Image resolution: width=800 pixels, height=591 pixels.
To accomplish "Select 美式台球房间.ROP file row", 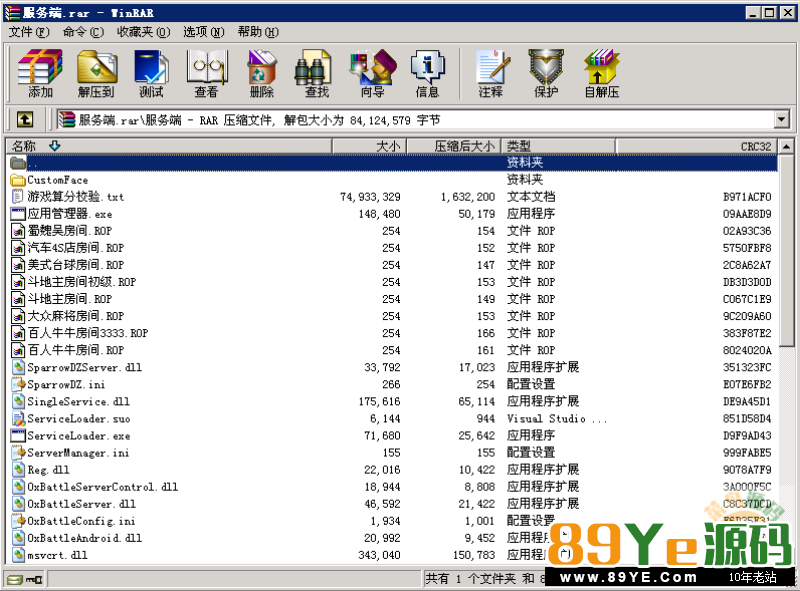I will 393,265.
